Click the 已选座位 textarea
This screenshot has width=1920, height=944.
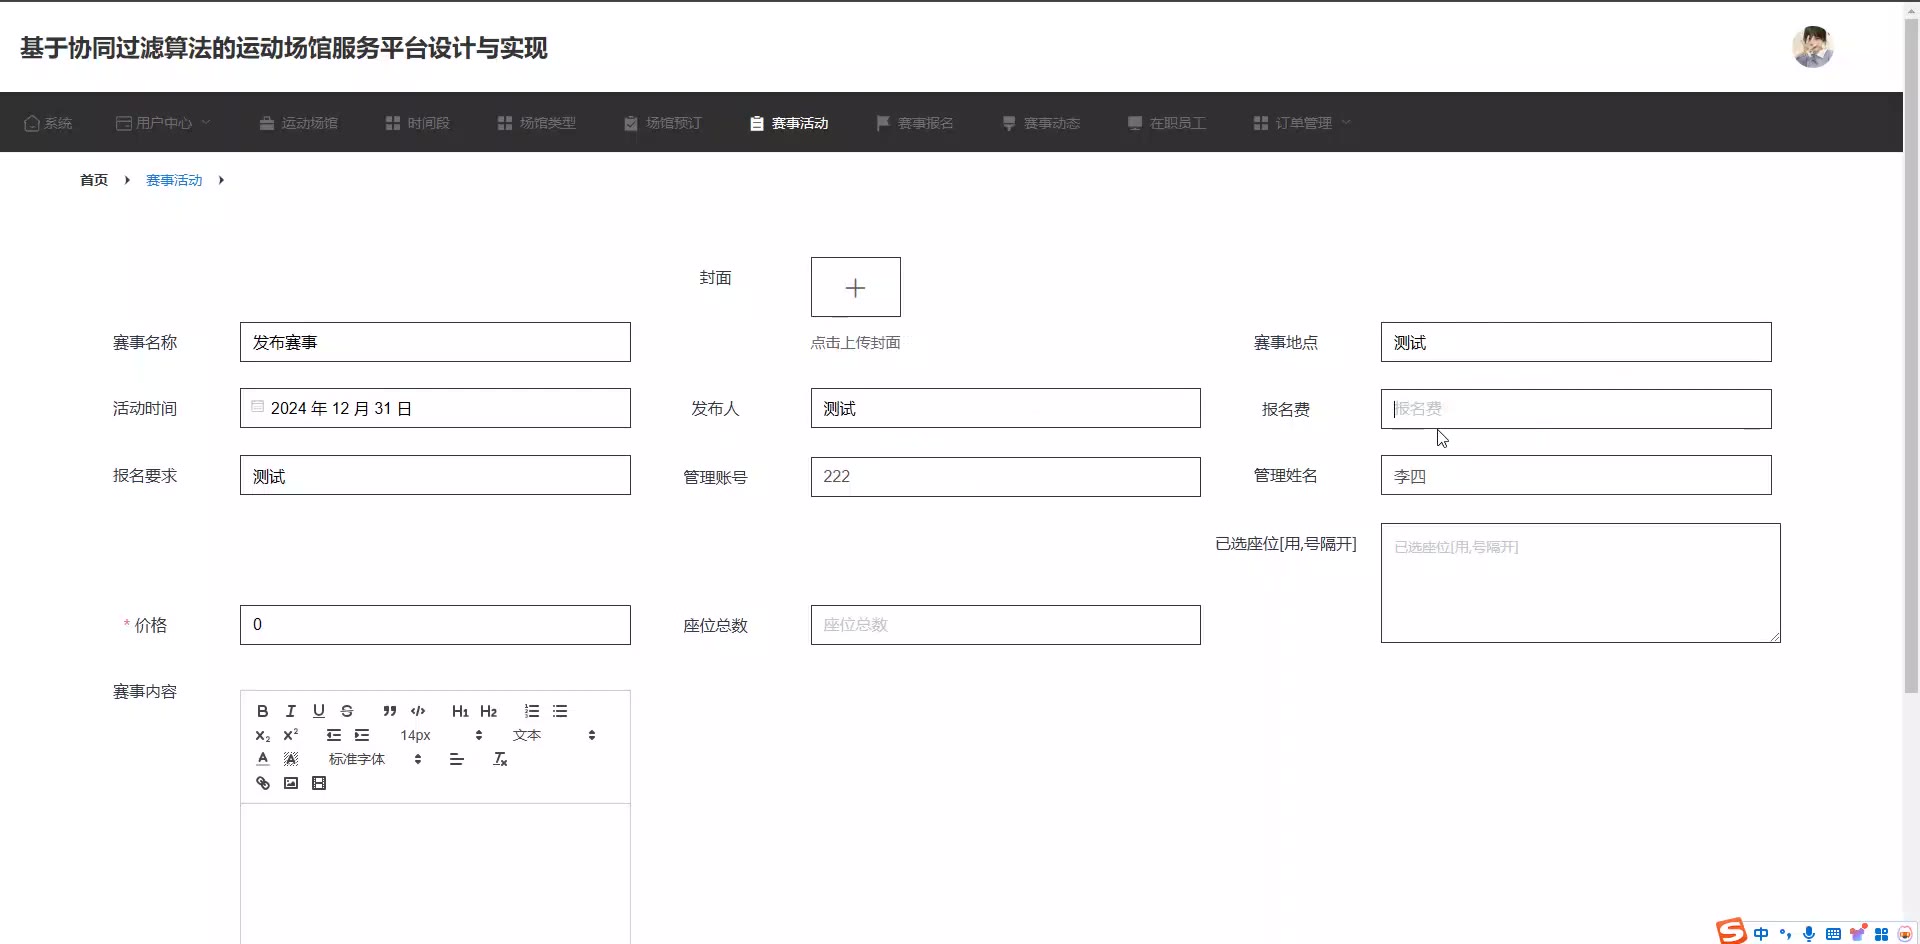[x=1580, y=583]
